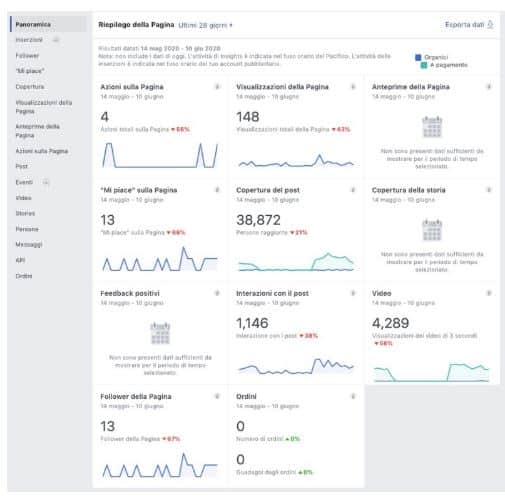
Task: Open the Visualizzazioni della Pagina line chart
Action: point(296,160)
